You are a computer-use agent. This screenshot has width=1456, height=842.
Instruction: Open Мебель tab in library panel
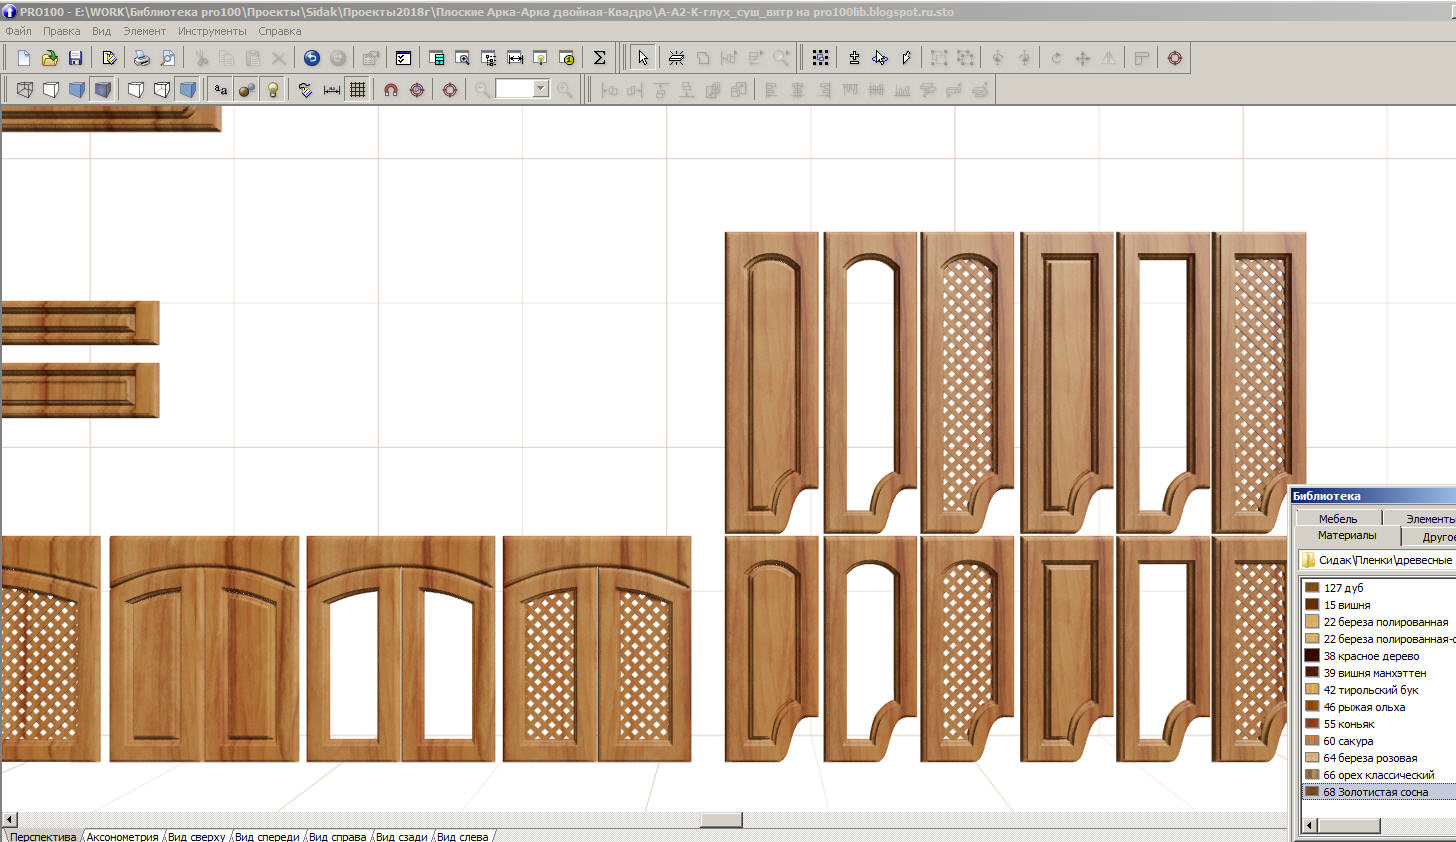coord(1338,518)
